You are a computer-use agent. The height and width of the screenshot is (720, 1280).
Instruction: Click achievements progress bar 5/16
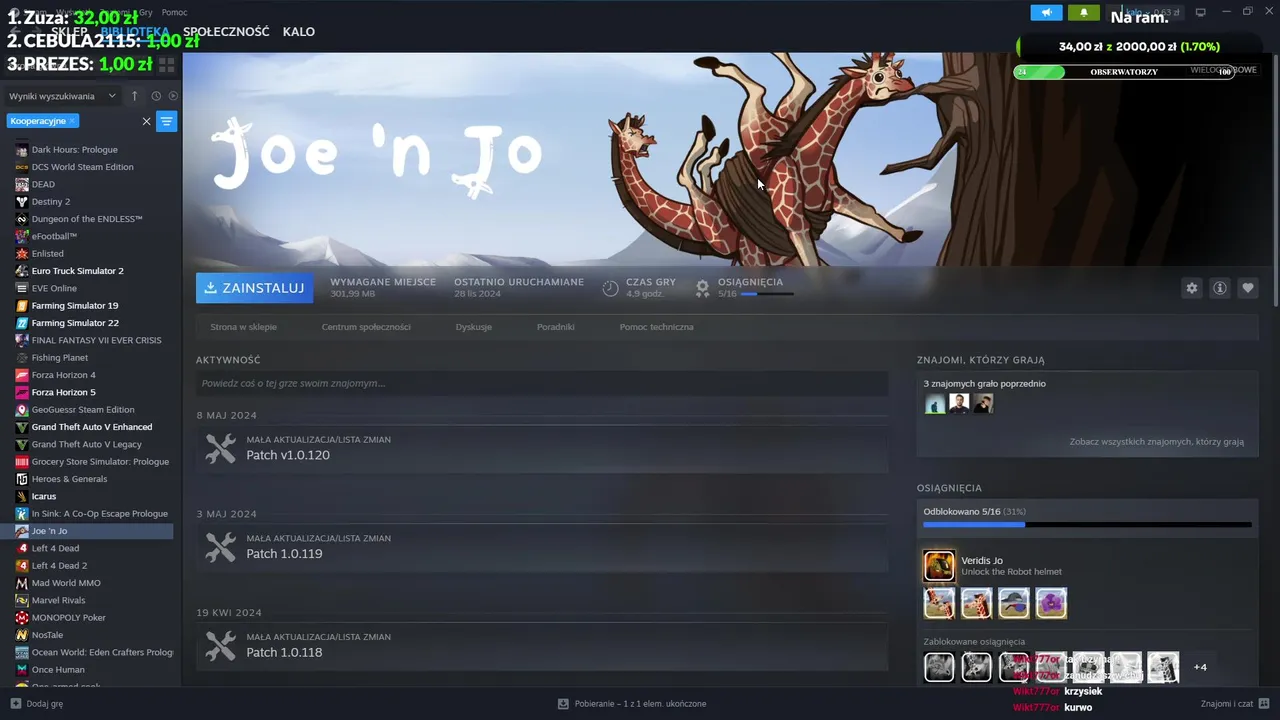pos(1087,524)
